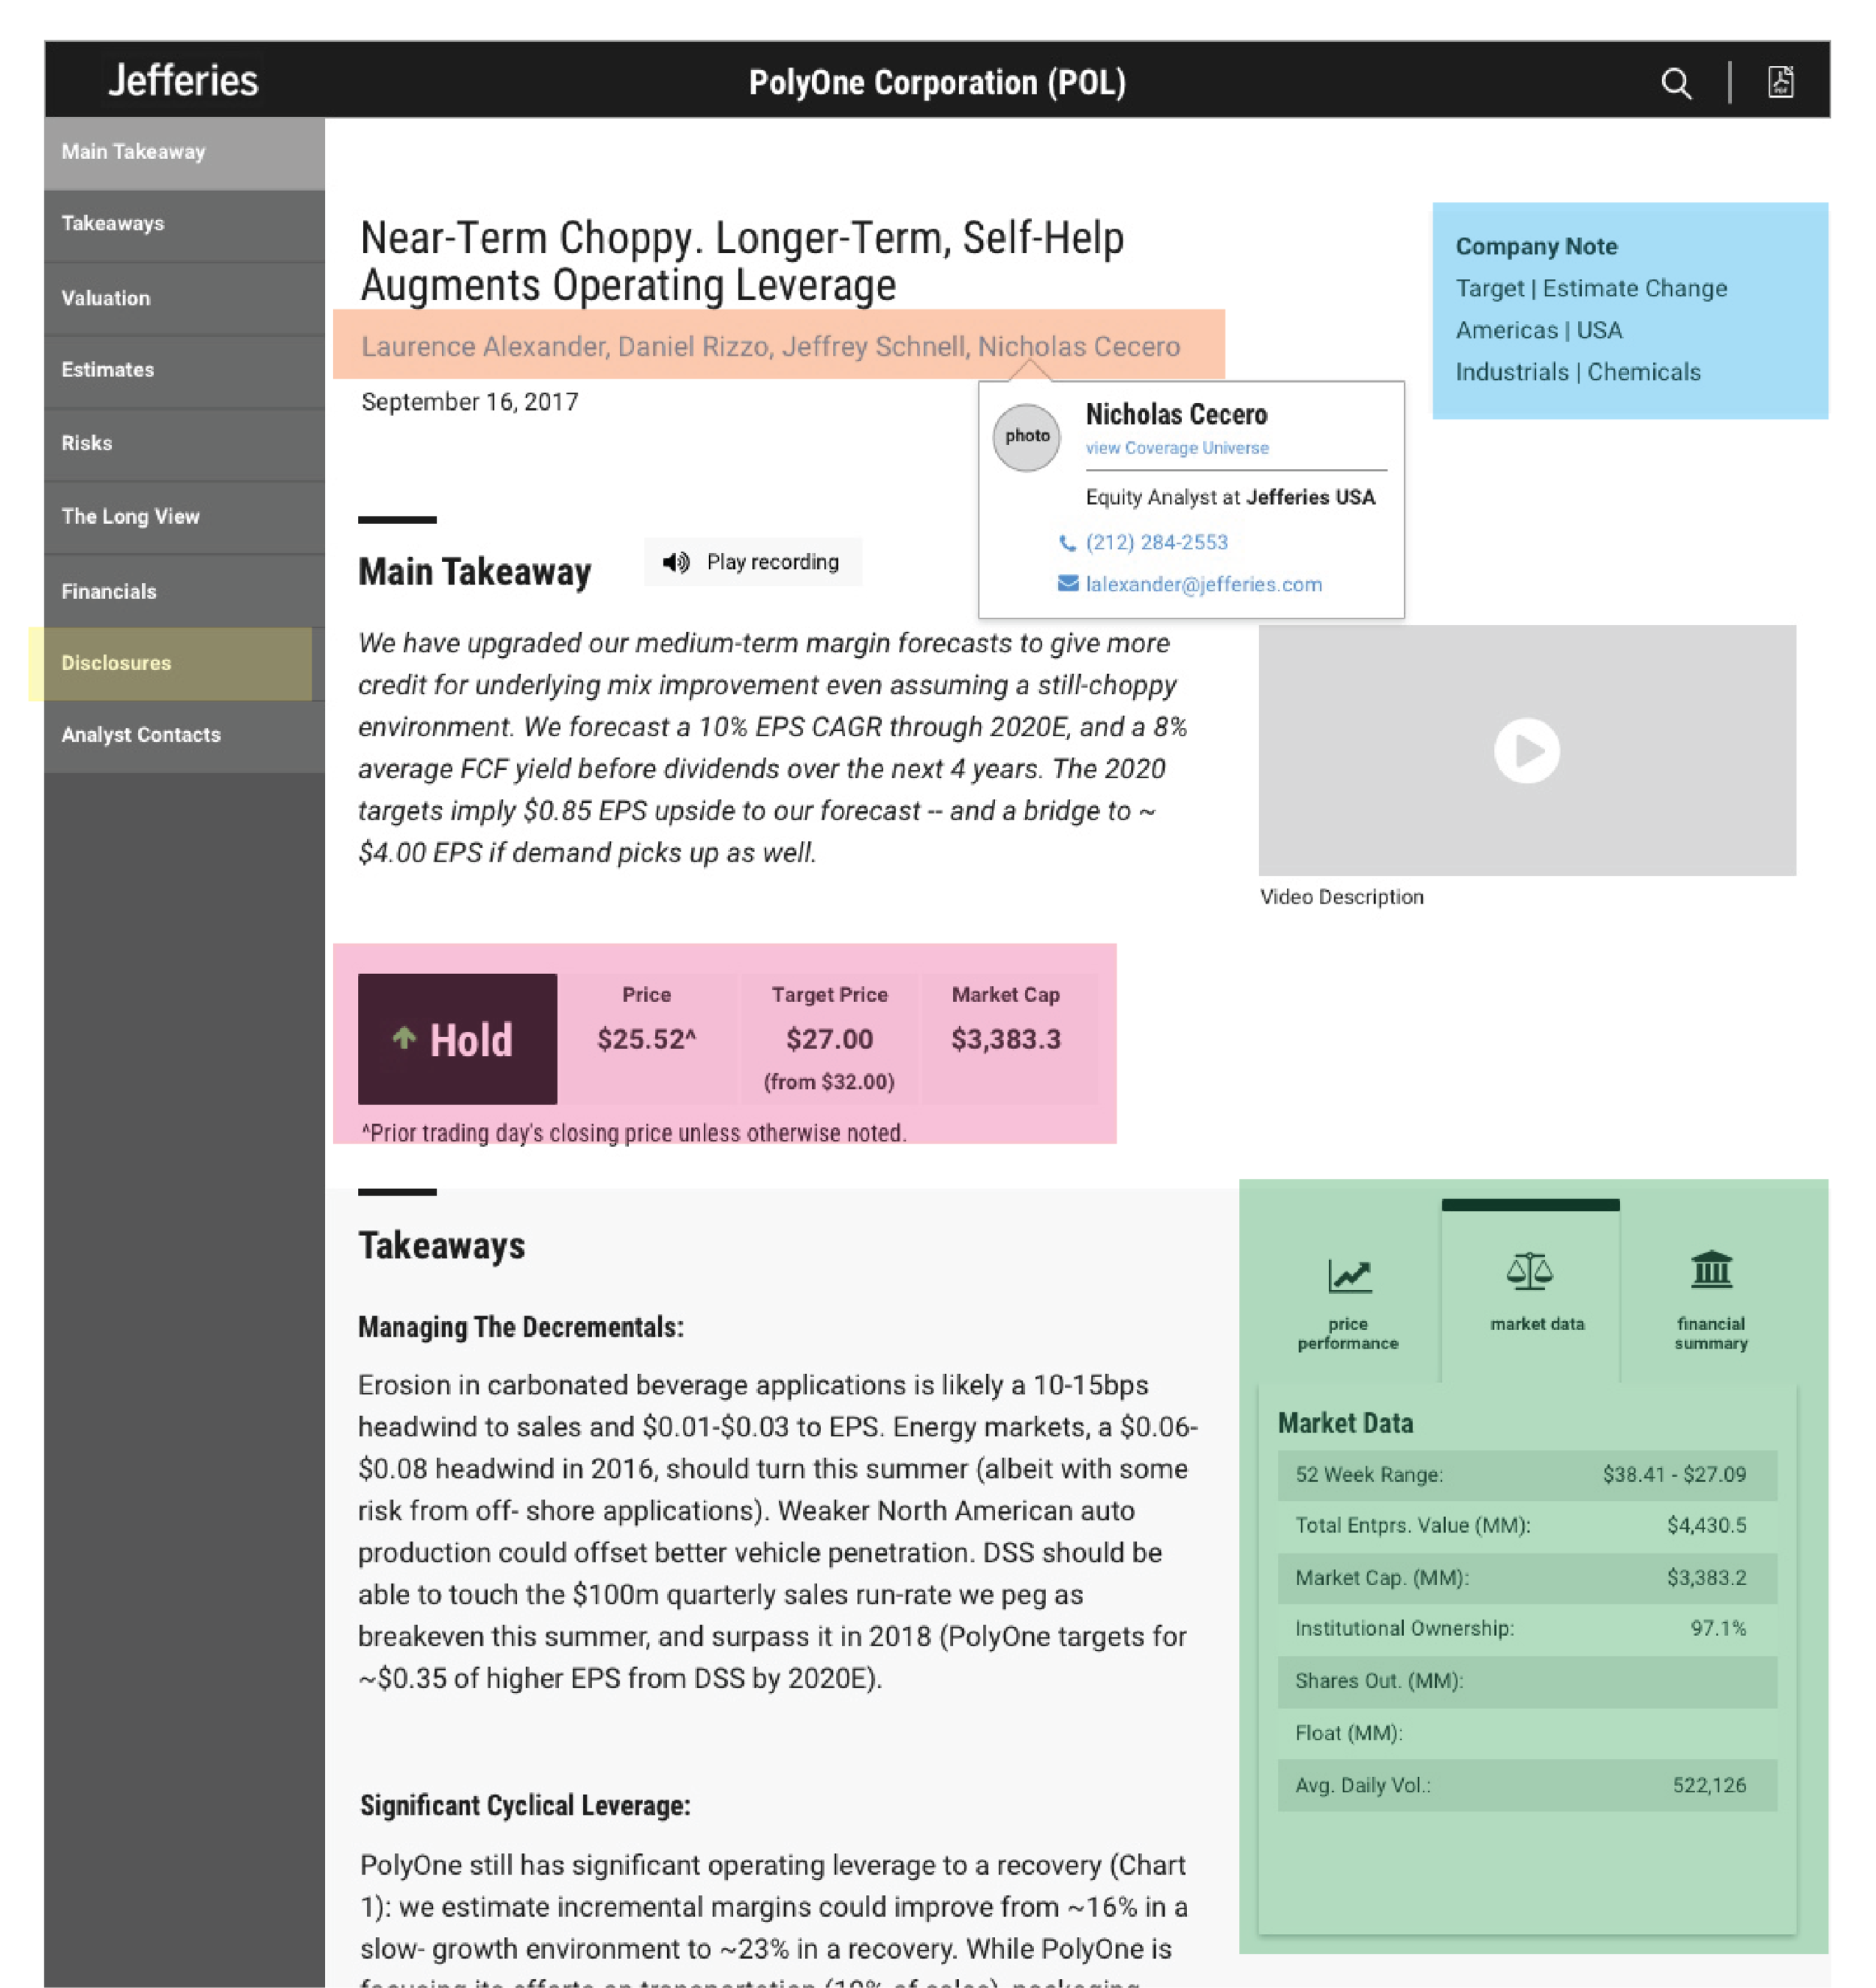Image resolution: width=1876 pixels, height=1988 pixels.
Task: Click Industrials | Chemicals text
Action: coord(1578,372)
